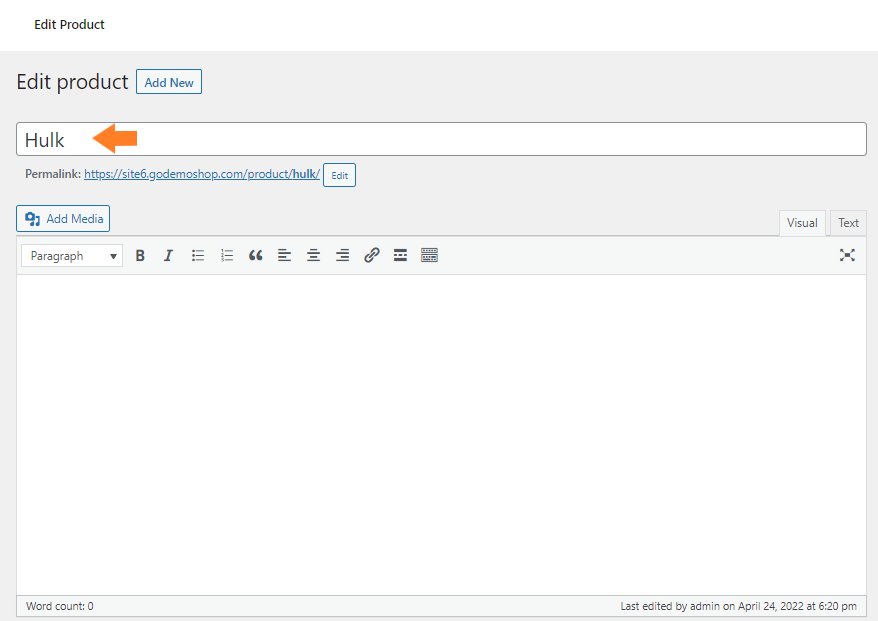
Task: Open the product permalink URL
Action: (202, 174)
